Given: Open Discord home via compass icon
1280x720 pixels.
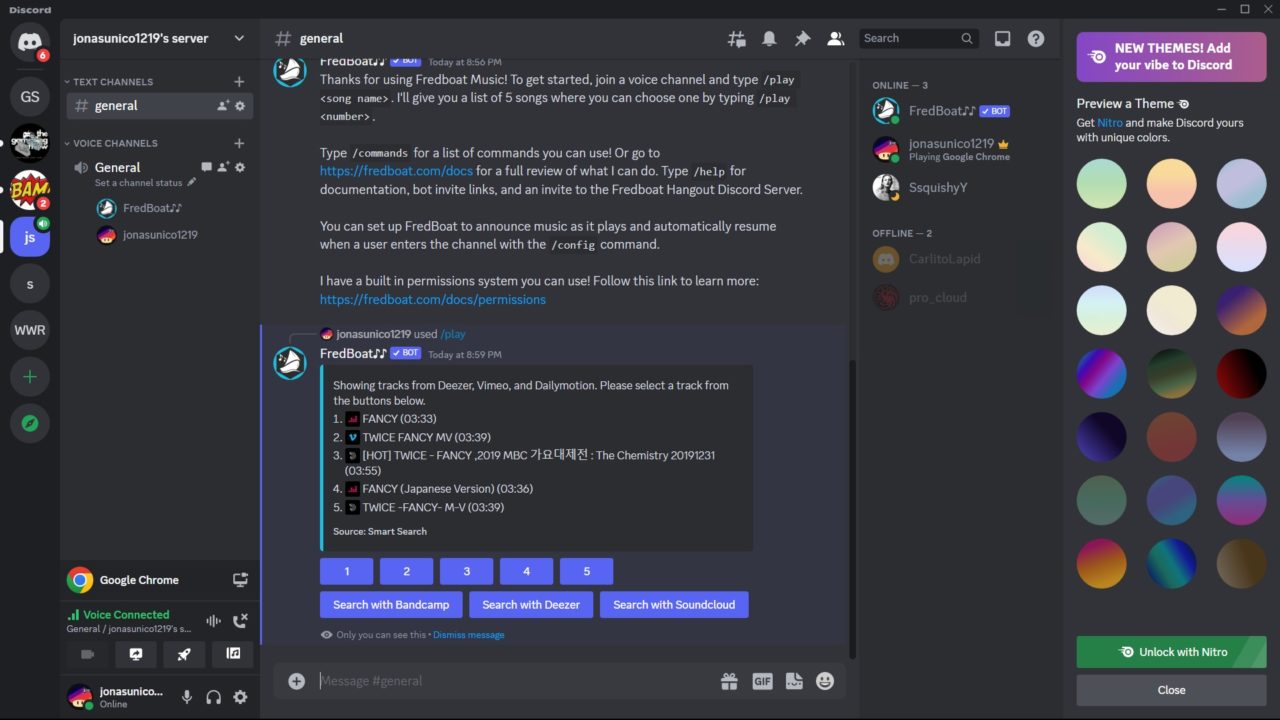Looking at the screenshot, I should coord(30,423).
